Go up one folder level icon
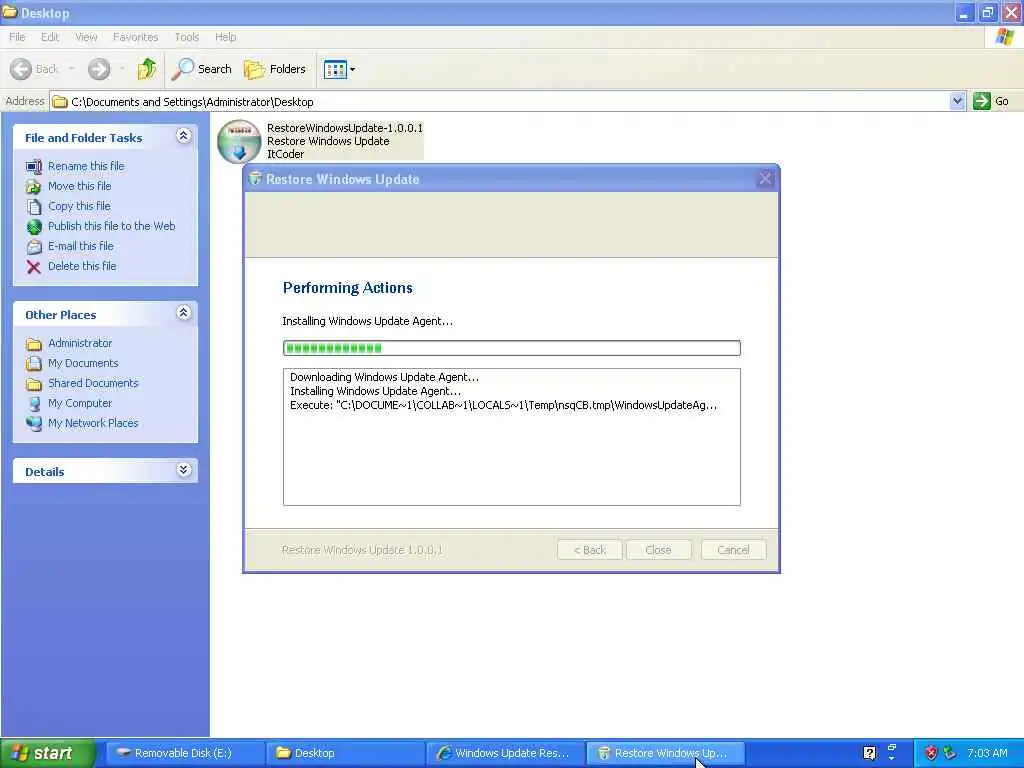 (147, 69)
